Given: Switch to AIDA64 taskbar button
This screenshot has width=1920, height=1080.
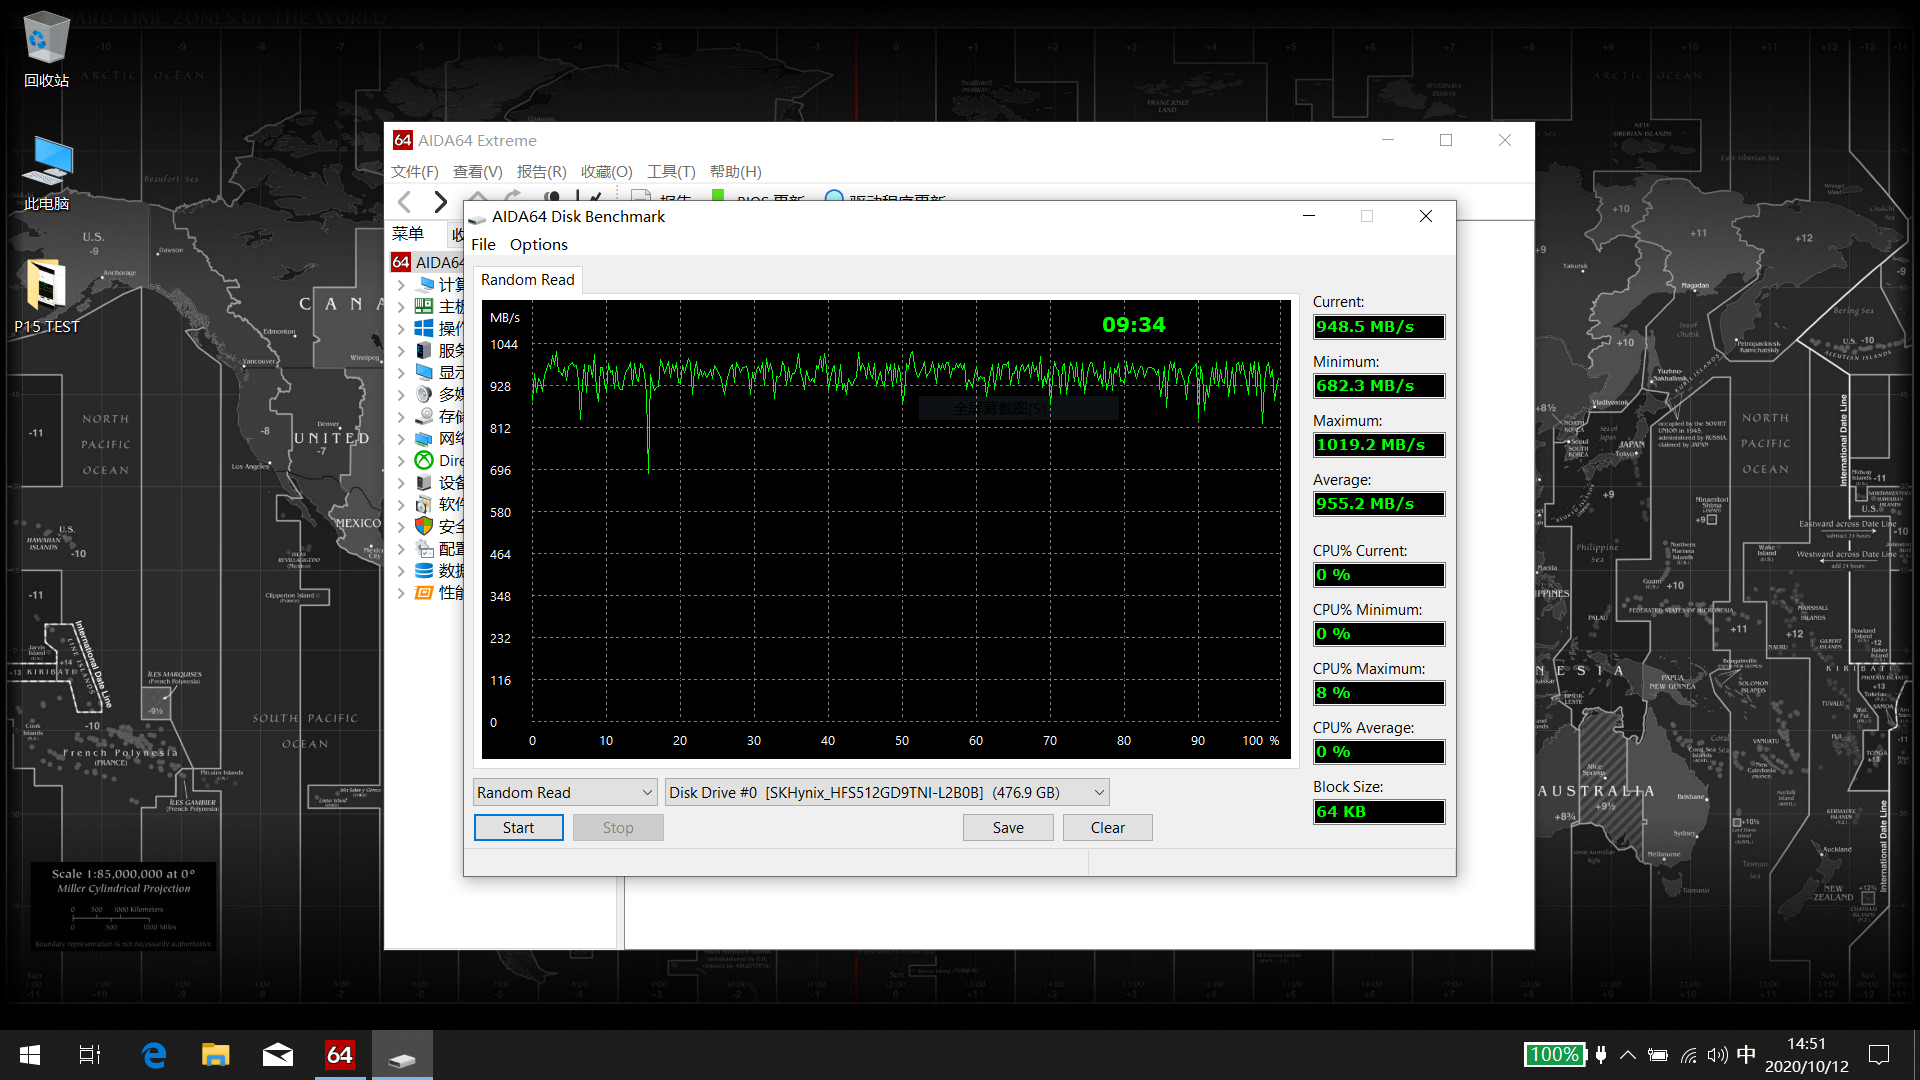Looking at the screenshot, I should 340,1055.
